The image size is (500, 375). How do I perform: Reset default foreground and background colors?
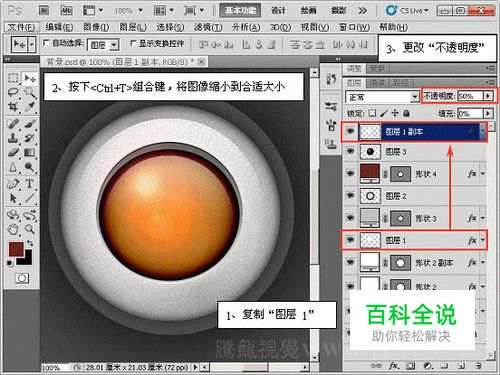click(x=9, y=263)
